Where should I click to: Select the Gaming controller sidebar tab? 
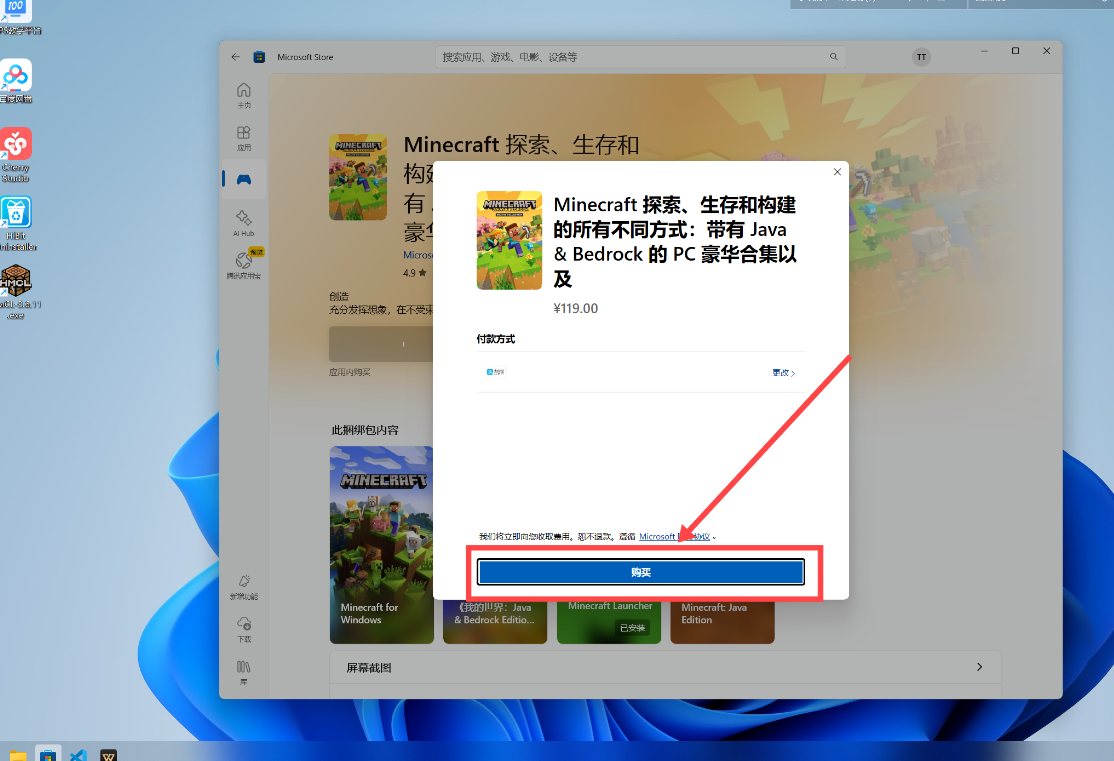click(x=244, y=179)
